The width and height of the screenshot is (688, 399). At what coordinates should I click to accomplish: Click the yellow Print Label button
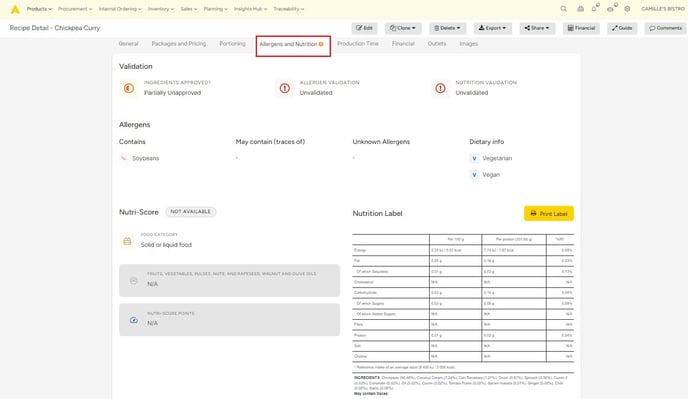click(548, 213)
